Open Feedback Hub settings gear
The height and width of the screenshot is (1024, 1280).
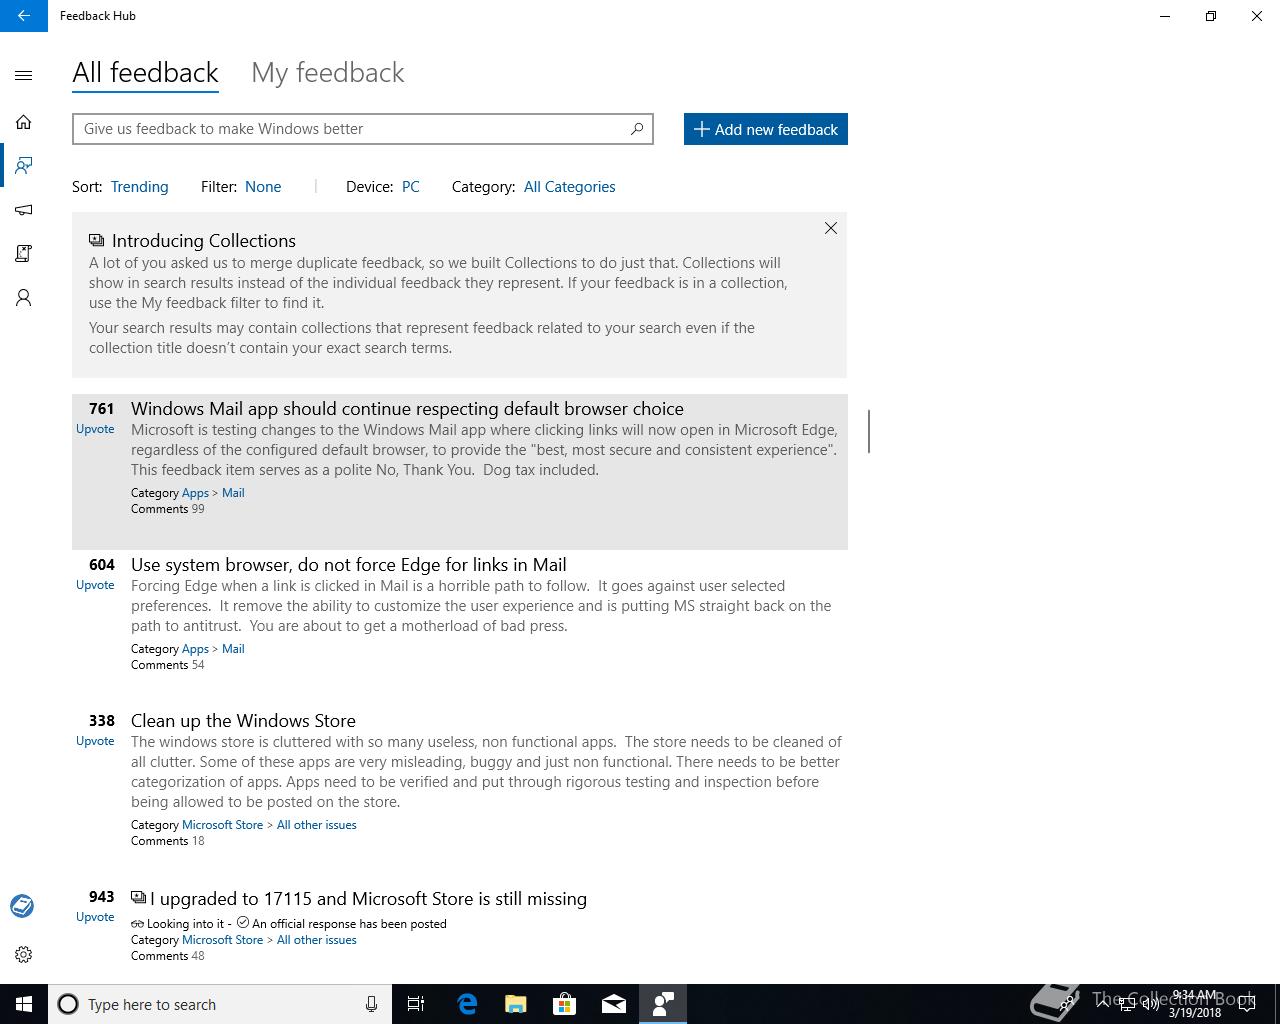(24, 955)
